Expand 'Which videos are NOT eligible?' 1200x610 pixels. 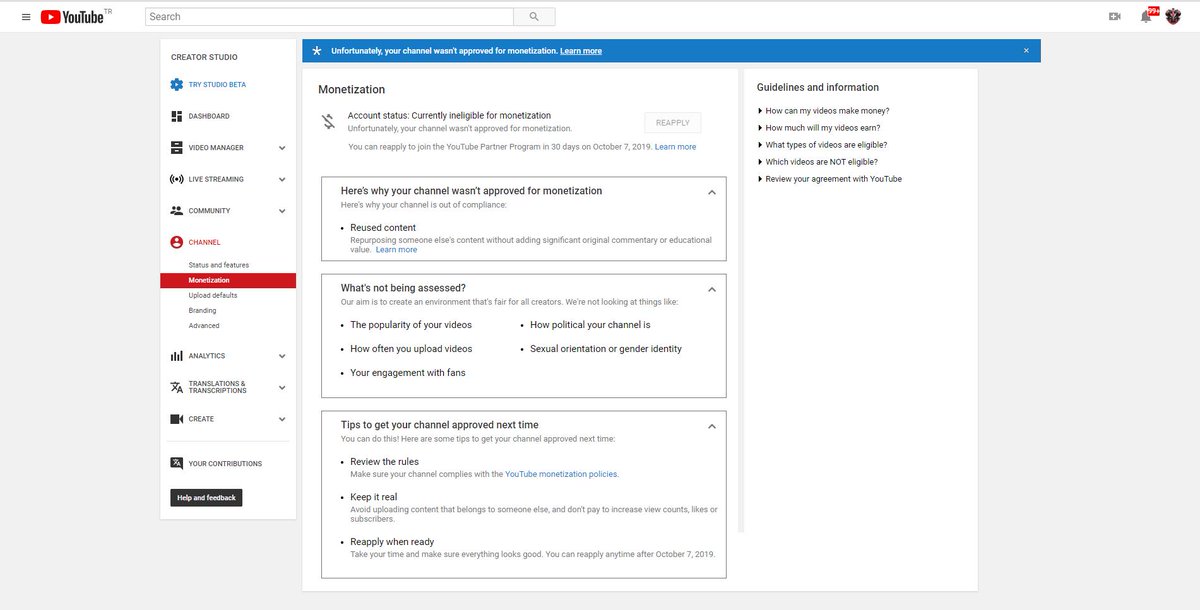pyautogui.click(x=818, y=162)
